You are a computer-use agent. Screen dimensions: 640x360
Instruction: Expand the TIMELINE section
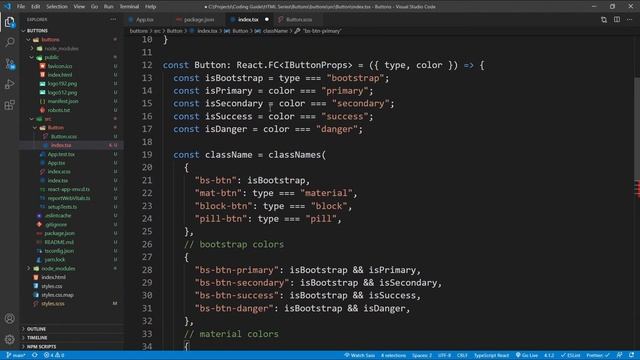click(x=71, y=338)
